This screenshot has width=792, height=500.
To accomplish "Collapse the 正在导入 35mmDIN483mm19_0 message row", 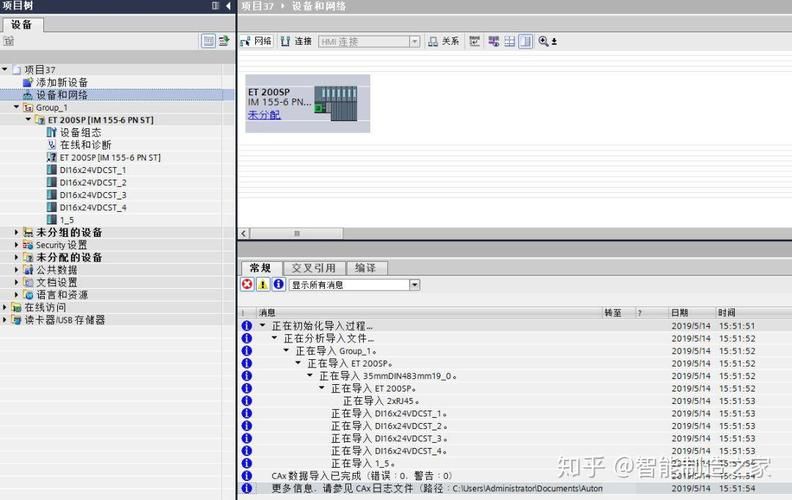I will [x=310, y=376].
